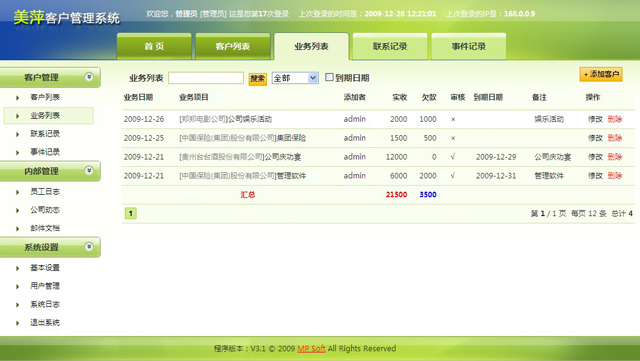
Task: Click the 2009-12-29 due date cell
Action: coord(496,157)
